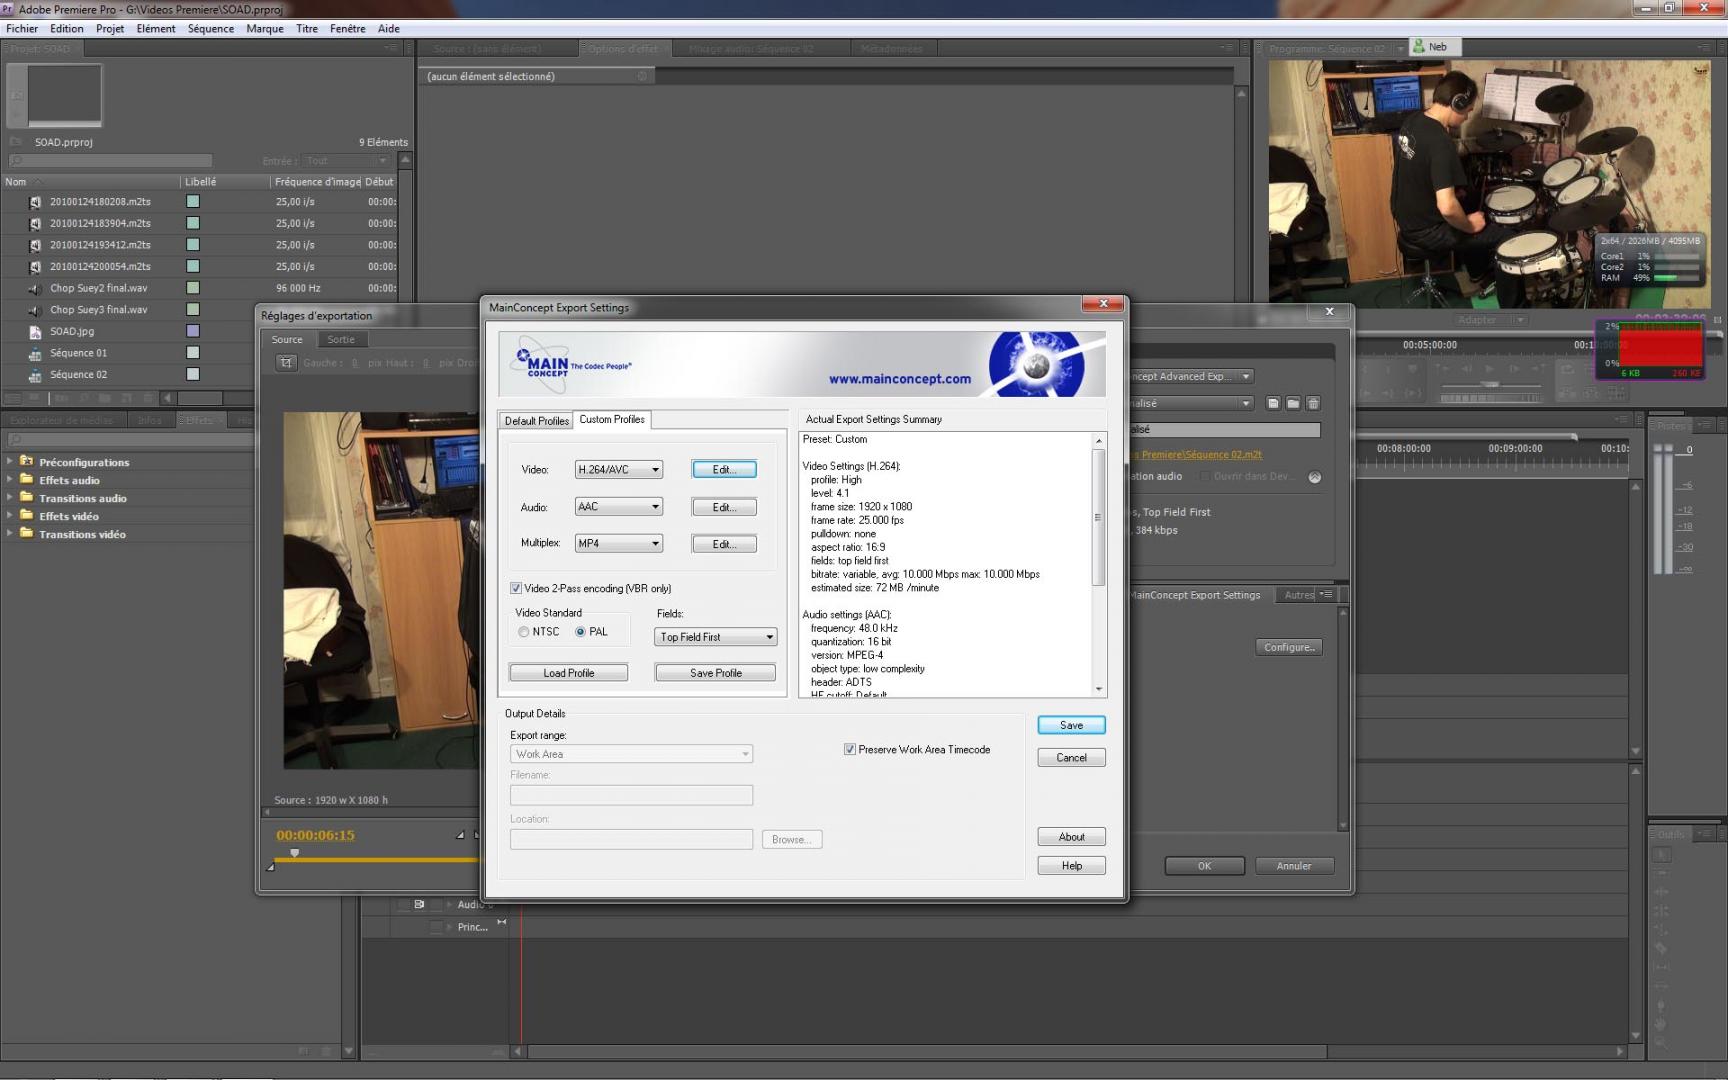Image resolution: width=1728 pixels, height=1080 pixels.
Task: Click Save in MainConcept dialog
Action: [1071, 725]
